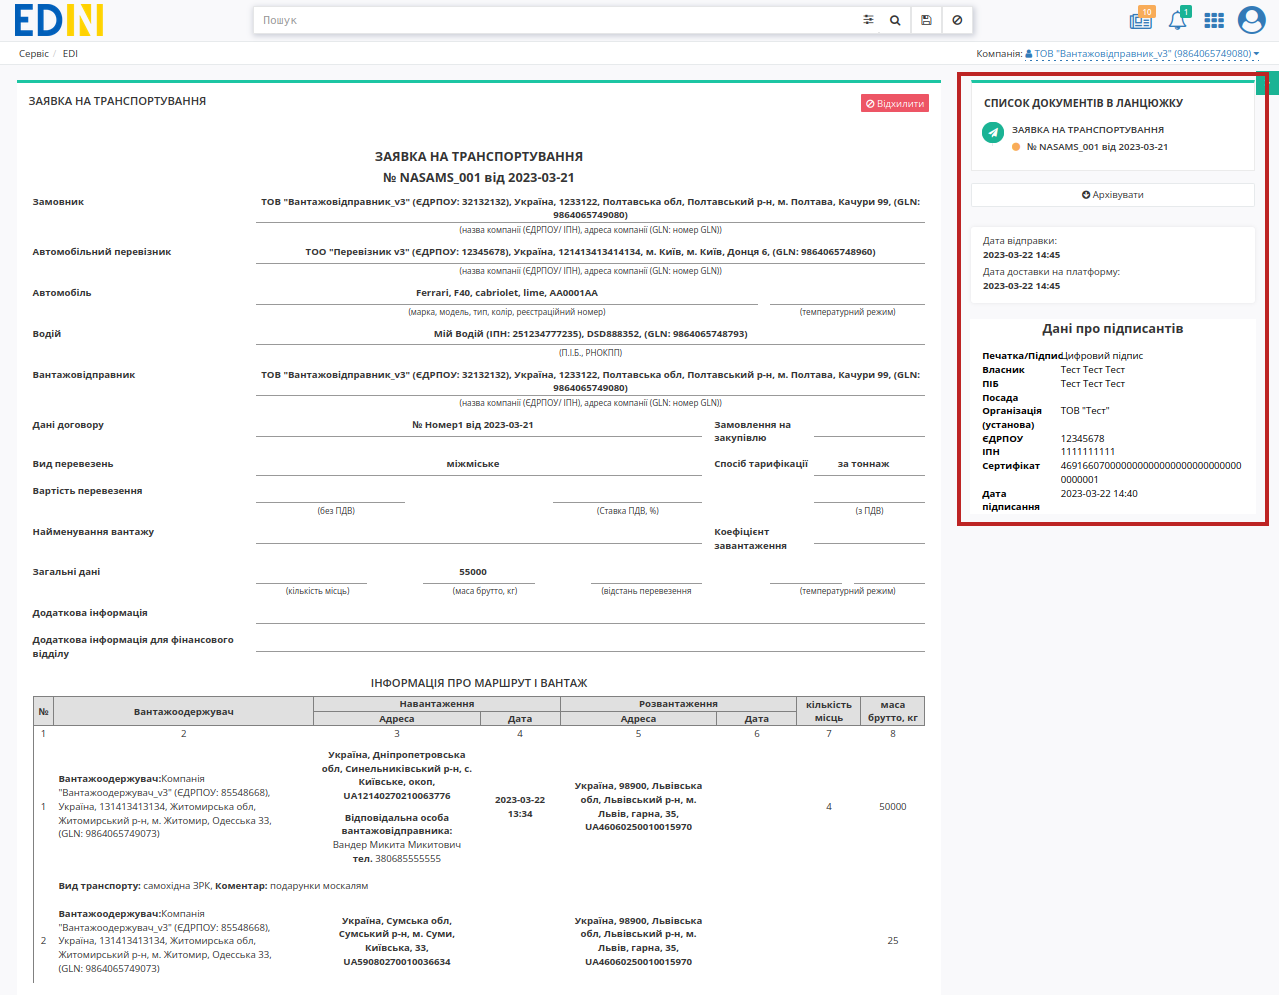Click the green side panel tab
The image size is (1279, 995).
coord(1268,83)
